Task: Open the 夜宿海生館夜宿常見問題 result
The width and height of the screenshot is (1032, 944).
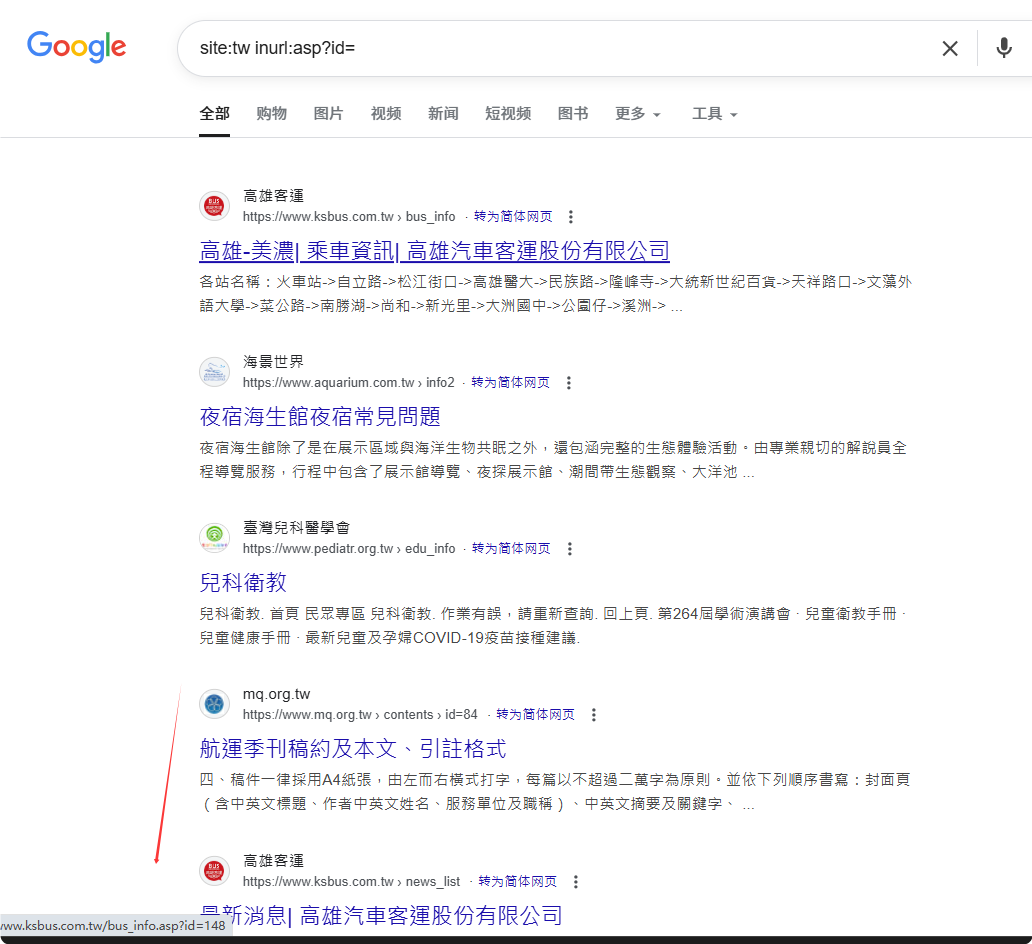Action: (x=320, y=417)
